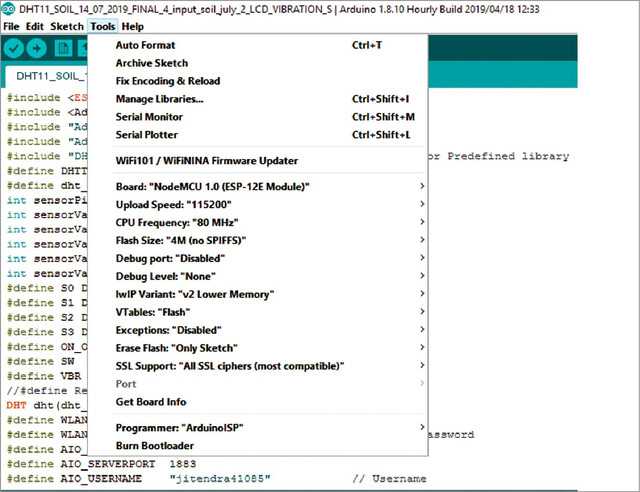Expand the Upload Speed 115200 submenu
Screen dimensions: 640x492
point(258,205)
